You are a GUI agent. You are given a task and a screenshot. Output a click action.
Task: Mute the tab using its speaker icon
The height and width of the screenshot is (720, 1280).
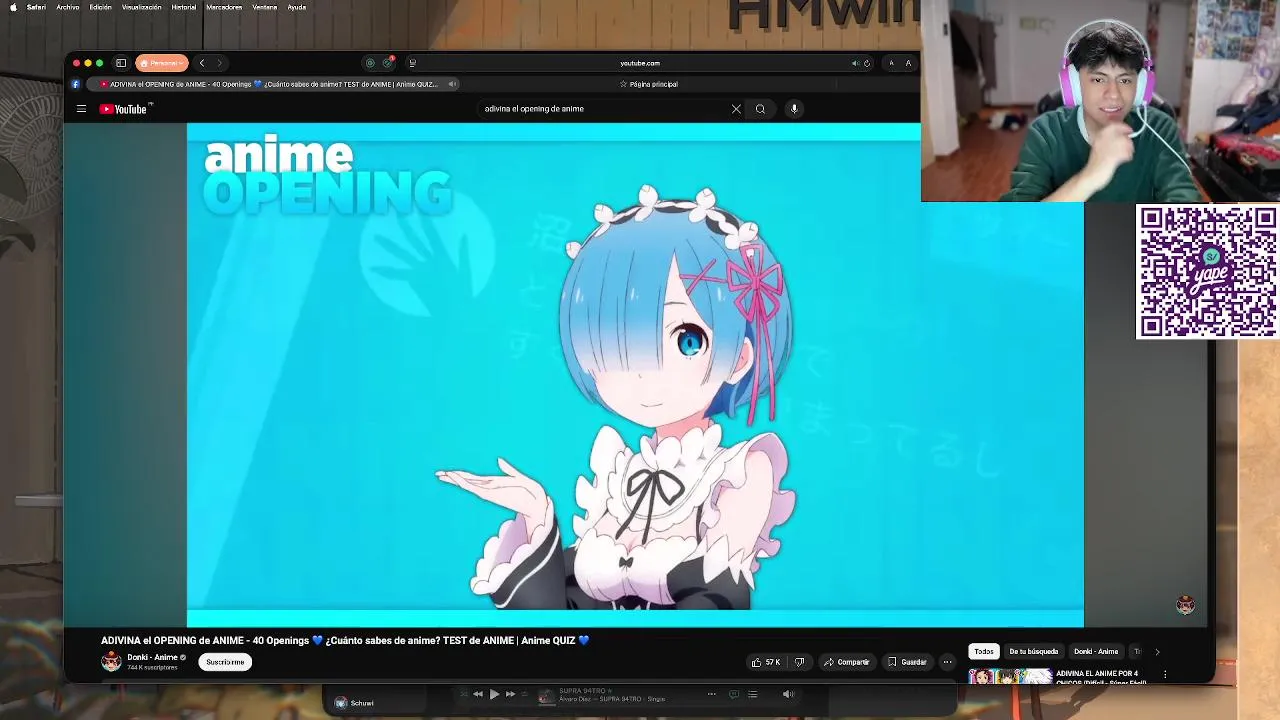[452, 84]
